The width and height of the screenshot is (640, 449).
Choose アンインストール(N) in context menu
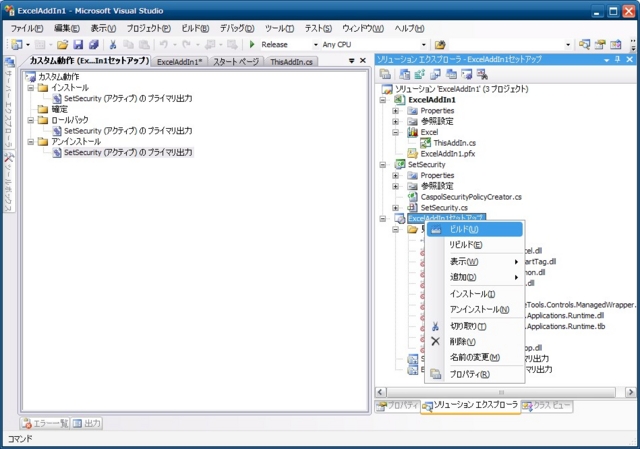point(475,309)
